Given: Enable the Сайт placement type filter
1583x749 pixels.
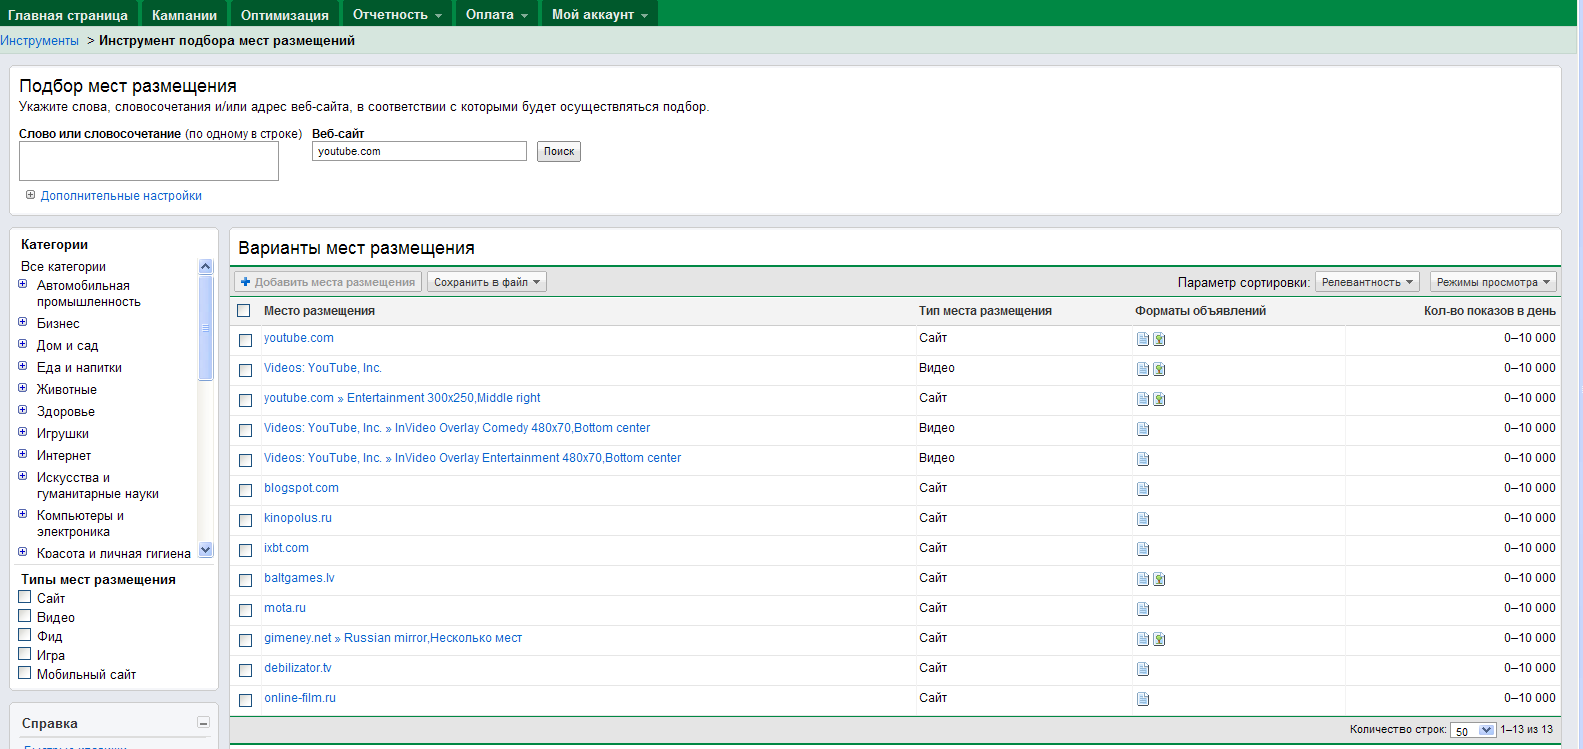Looking at the screenshot, I should tap(25, 597).
